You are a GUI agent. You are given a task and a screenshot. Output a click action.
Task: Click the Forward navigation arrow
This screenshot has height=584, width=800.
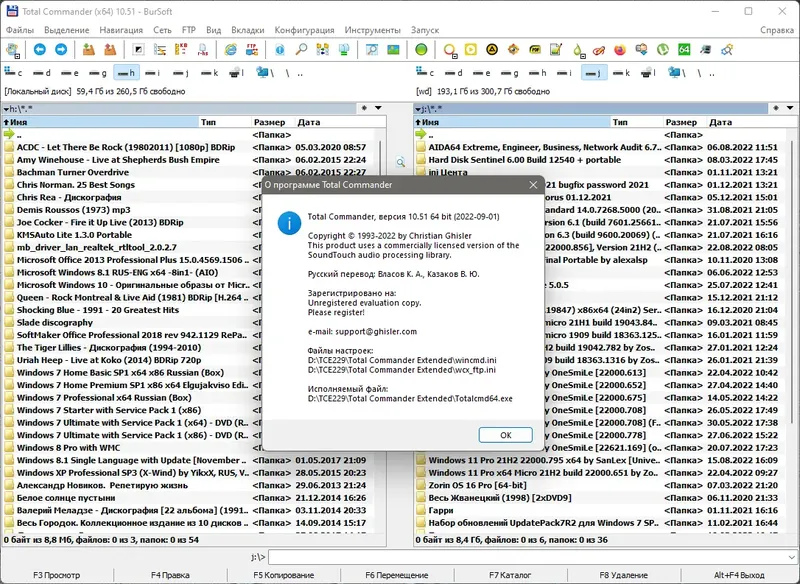tap(62, 50)
